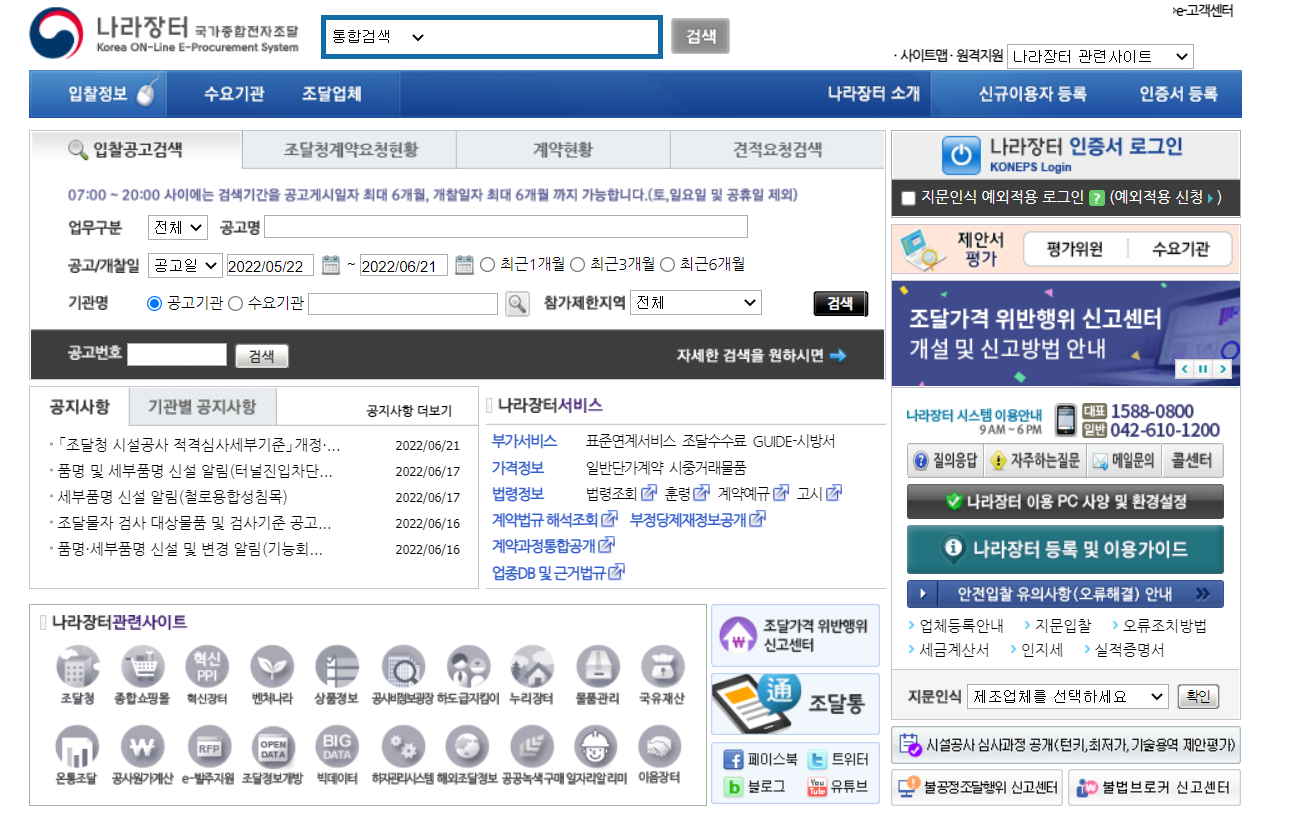Open the 공고일 date type dropdown
Image resolution: width=1290 pixels, height=819 pixels.
click(185, 265)
